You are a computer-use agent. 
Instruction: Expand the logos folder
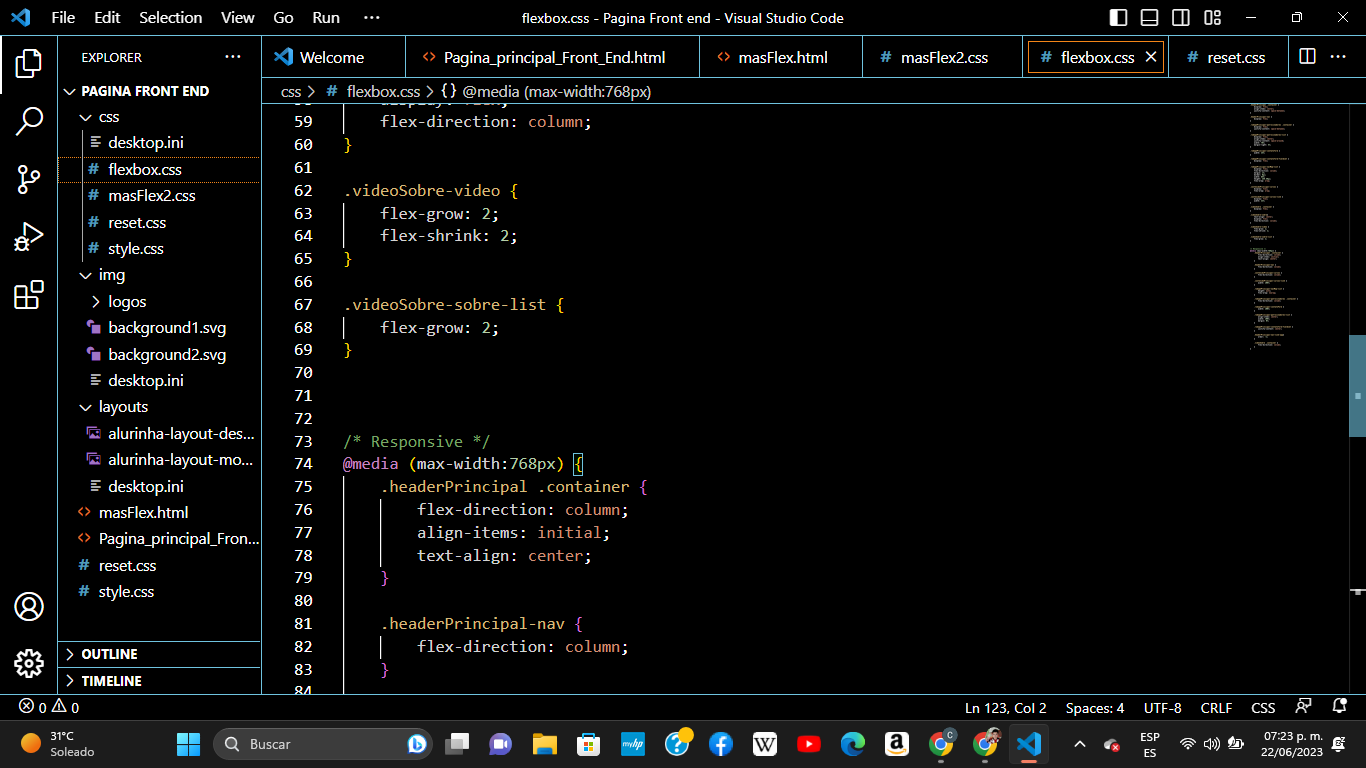click(x=159, y=301)
